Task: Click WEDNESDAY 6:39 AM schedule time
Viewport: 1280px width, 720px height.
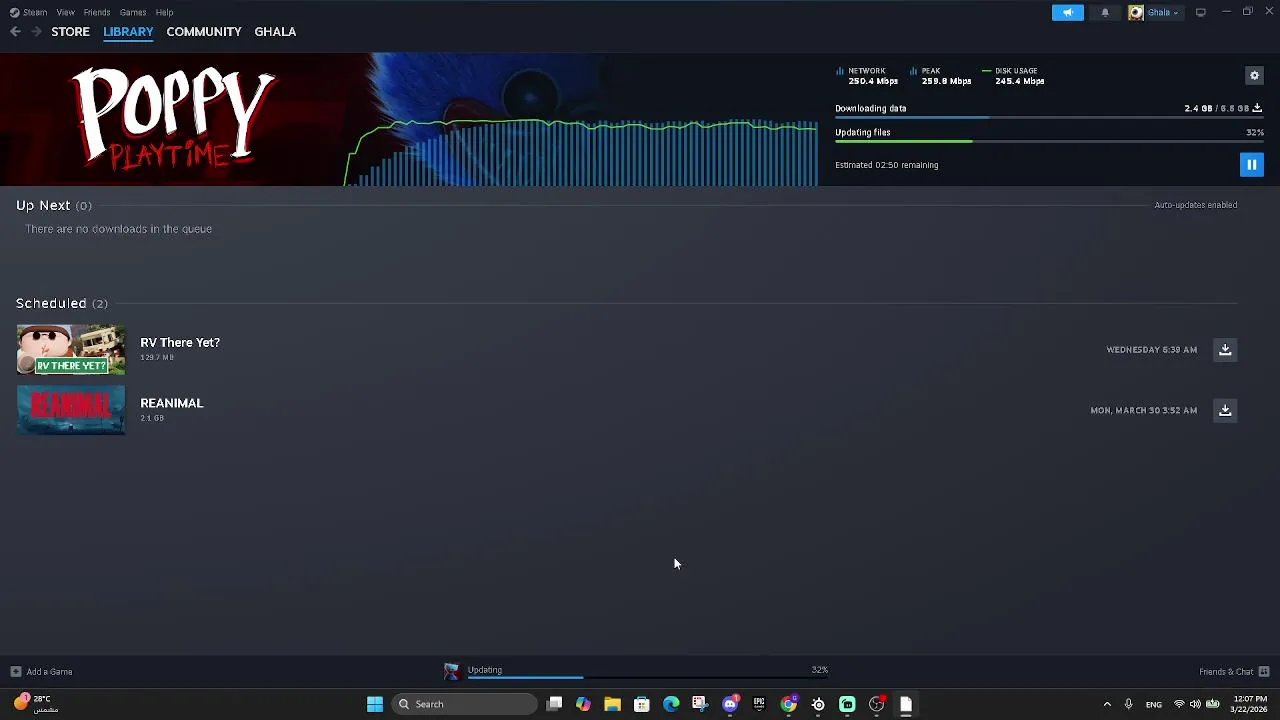Action: 1151,350
